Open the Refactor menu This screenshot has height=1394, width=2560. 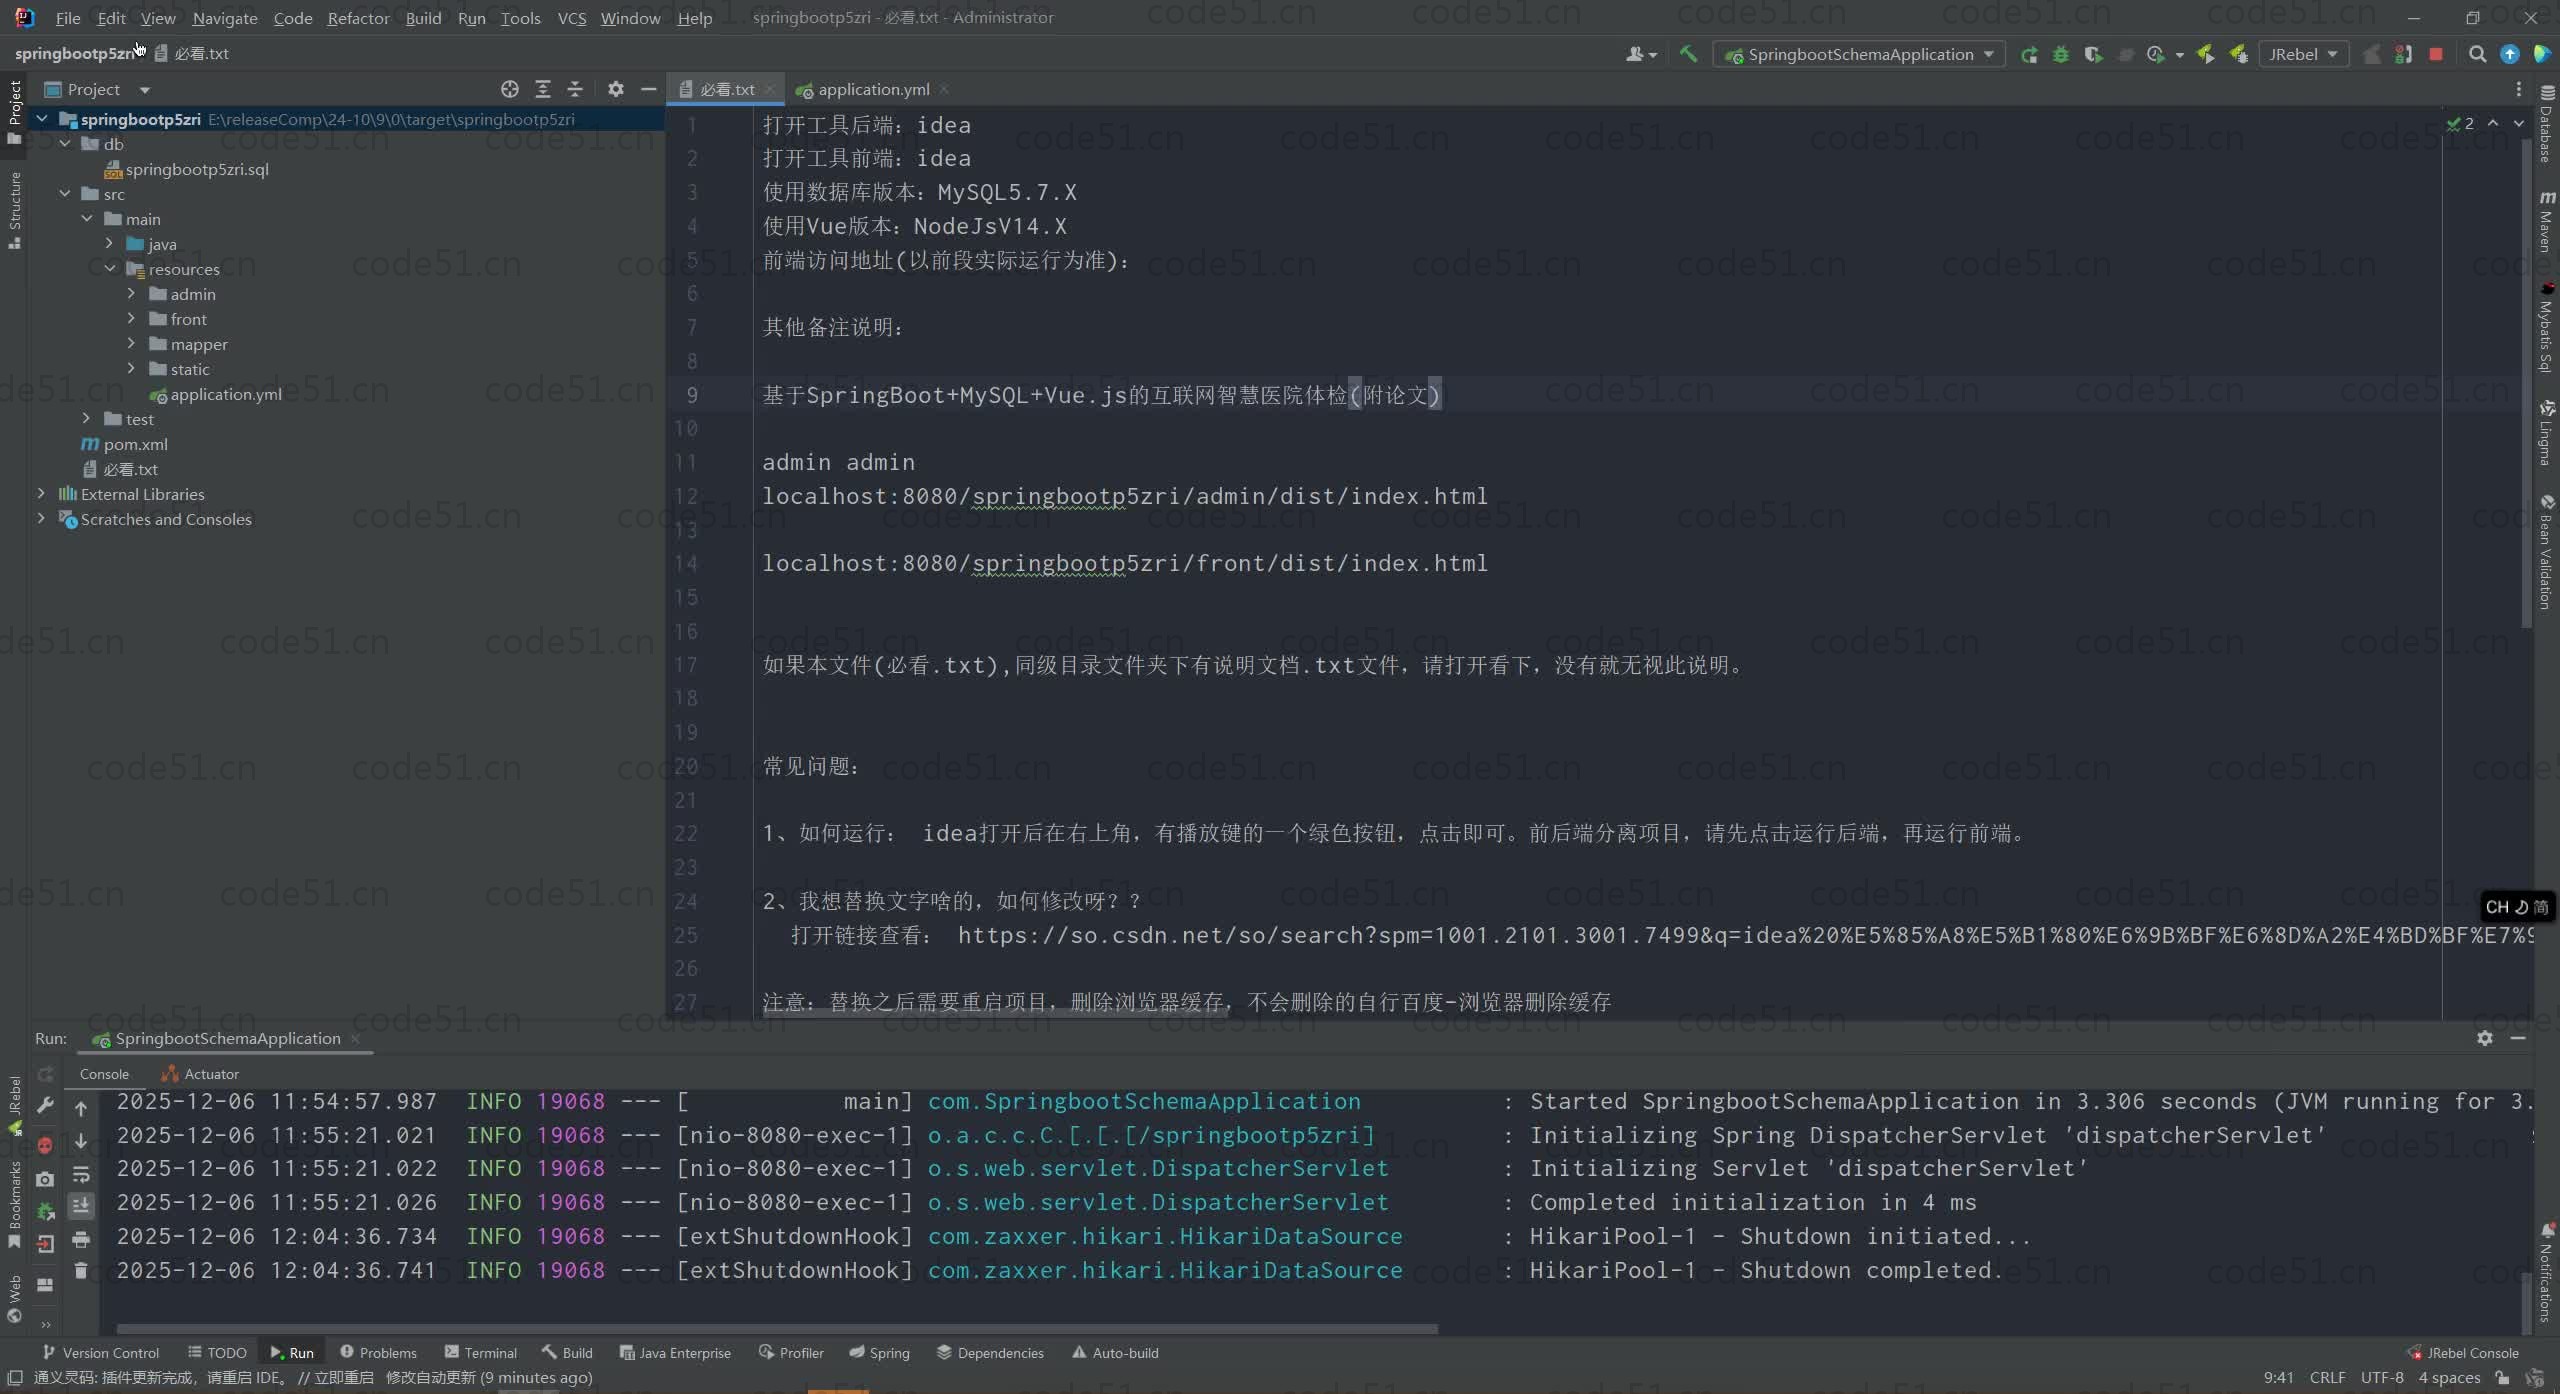coord(358,18)
